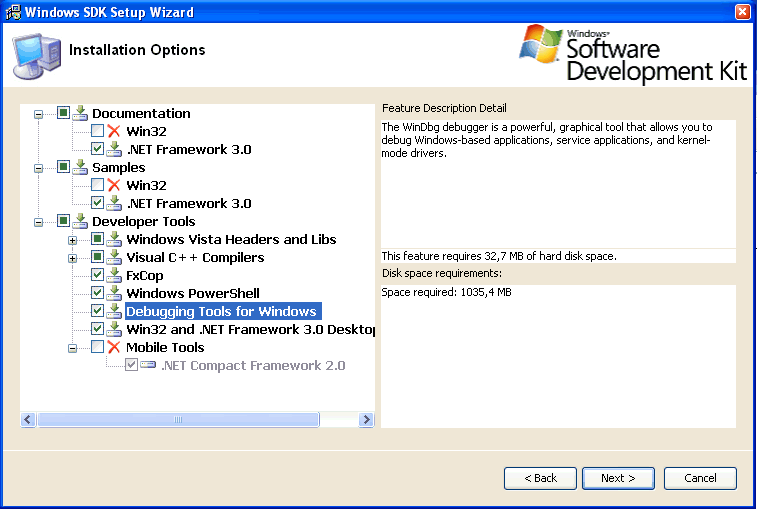Select Visual C++ Compilers tree item
The width and height of the screenshot is (757, 509).
[195, 257]
